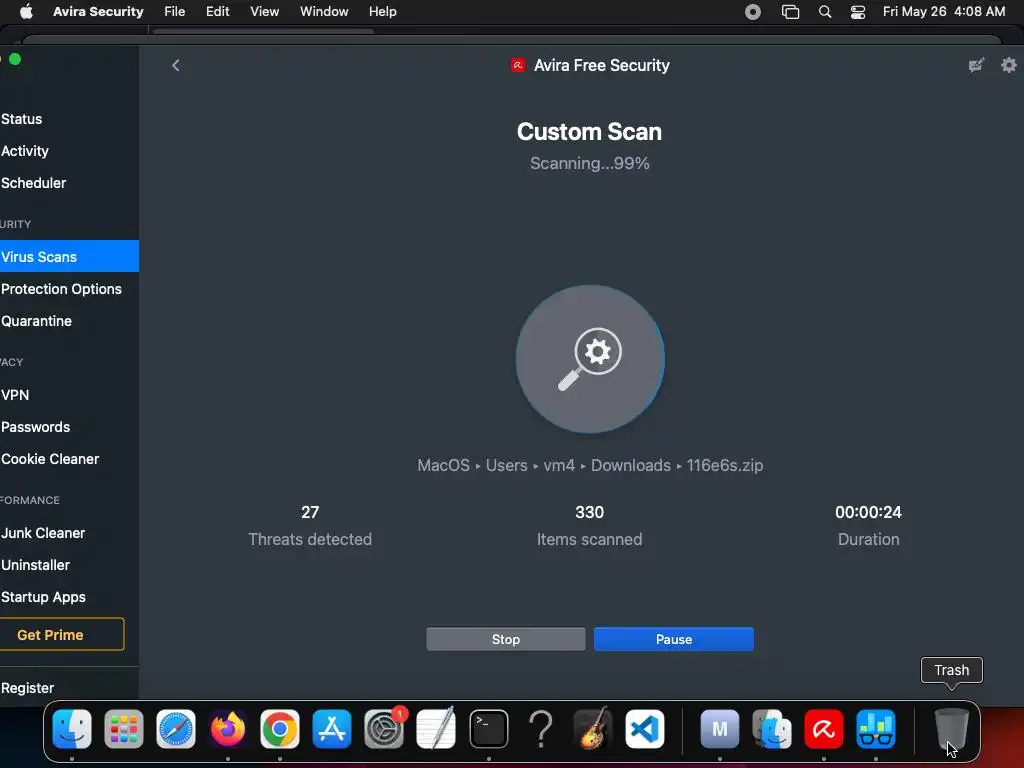Open Junk Cleaner in the sidebar
The width and height of the screenshot is (1024, 768).
pyautogui.click(x=43, y=533)
